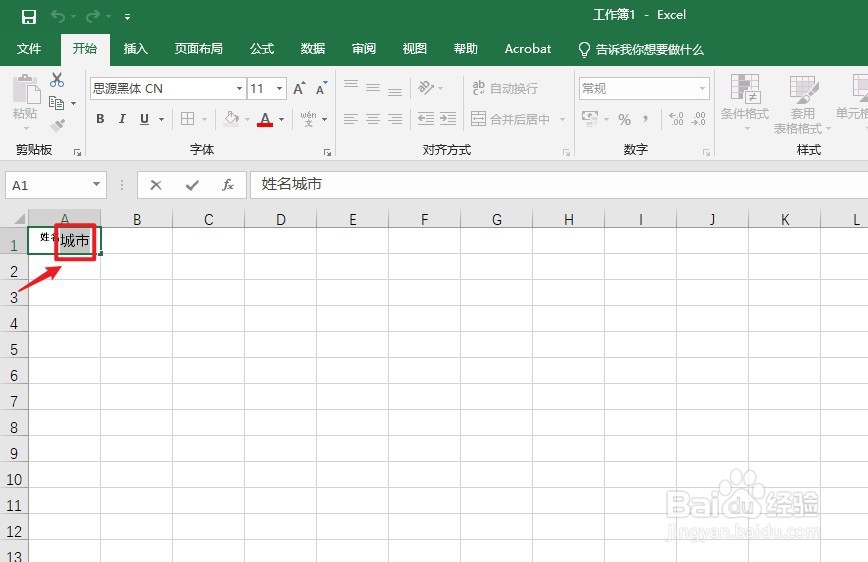Toggle Underline formatting
This screenshot has height=562, width=868.
[x=144, y=118]
